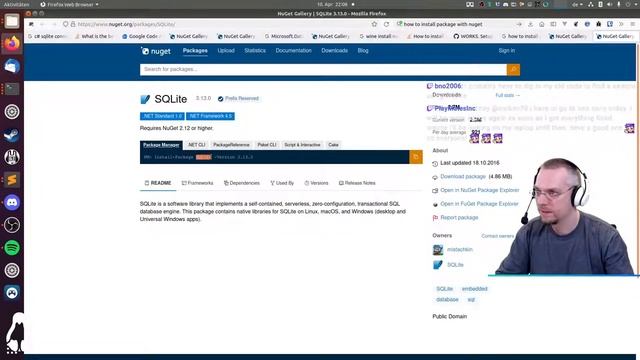Open the Firefox downloads panel
Screen dimensions: 640x360
click(530, 24)
